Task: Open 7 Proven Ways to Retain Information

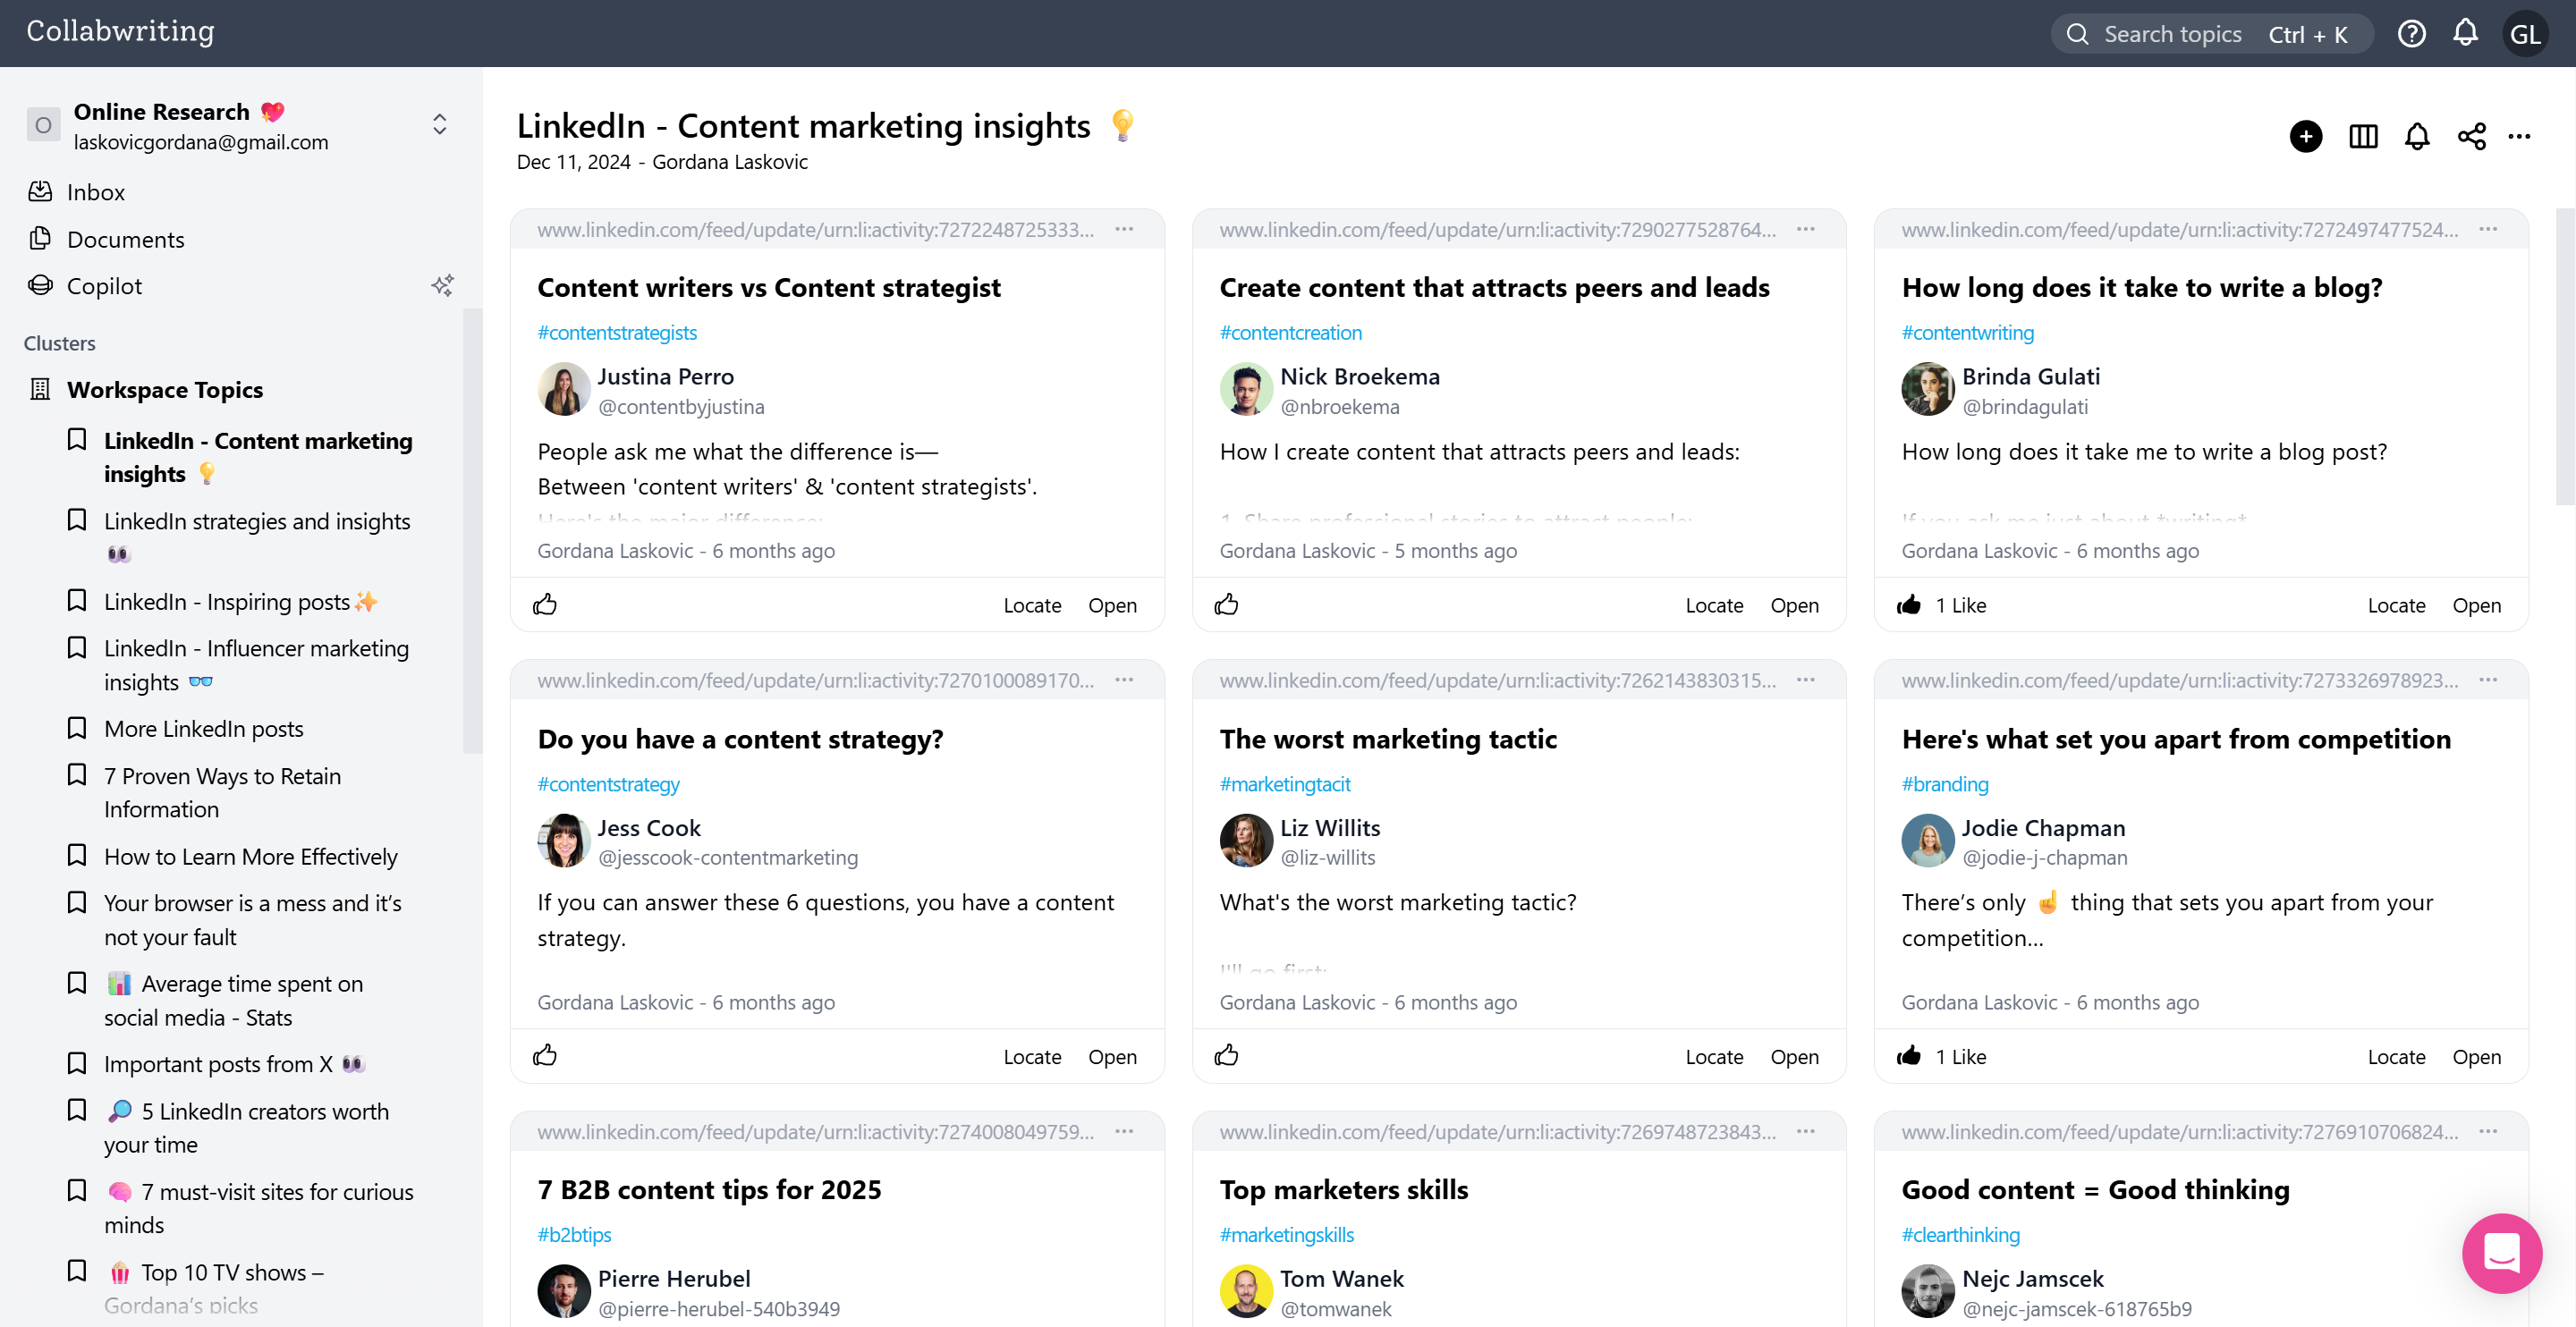Action: click(x=222, y=793)
